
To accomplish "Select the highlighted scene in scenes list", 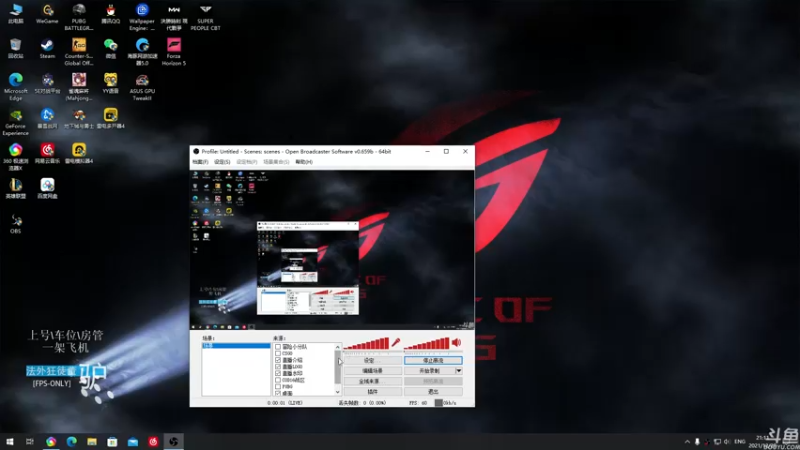I will click(x=236, y=346).
